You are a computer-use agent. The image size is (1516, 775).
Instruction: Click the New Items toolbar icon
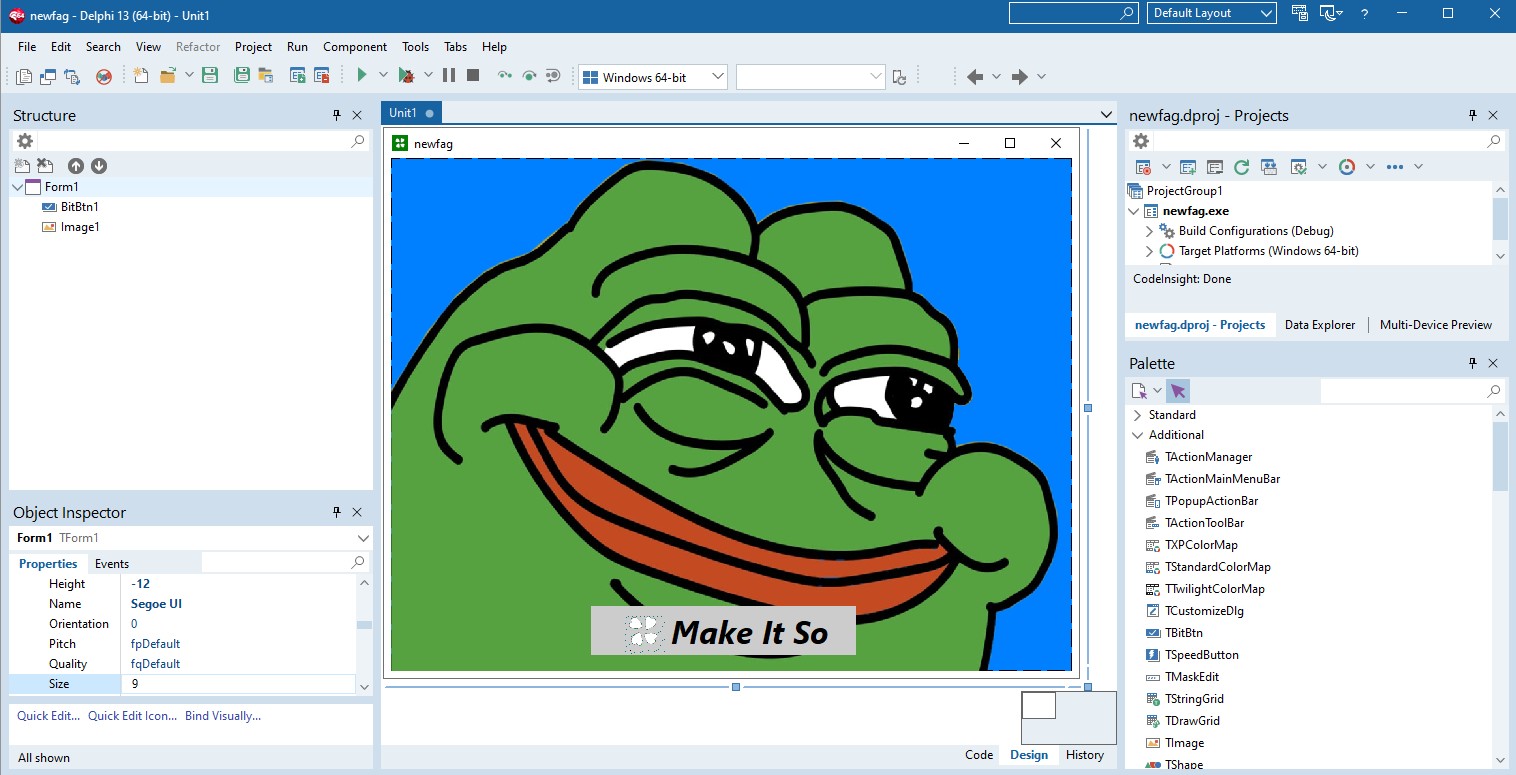coord(141,75)
